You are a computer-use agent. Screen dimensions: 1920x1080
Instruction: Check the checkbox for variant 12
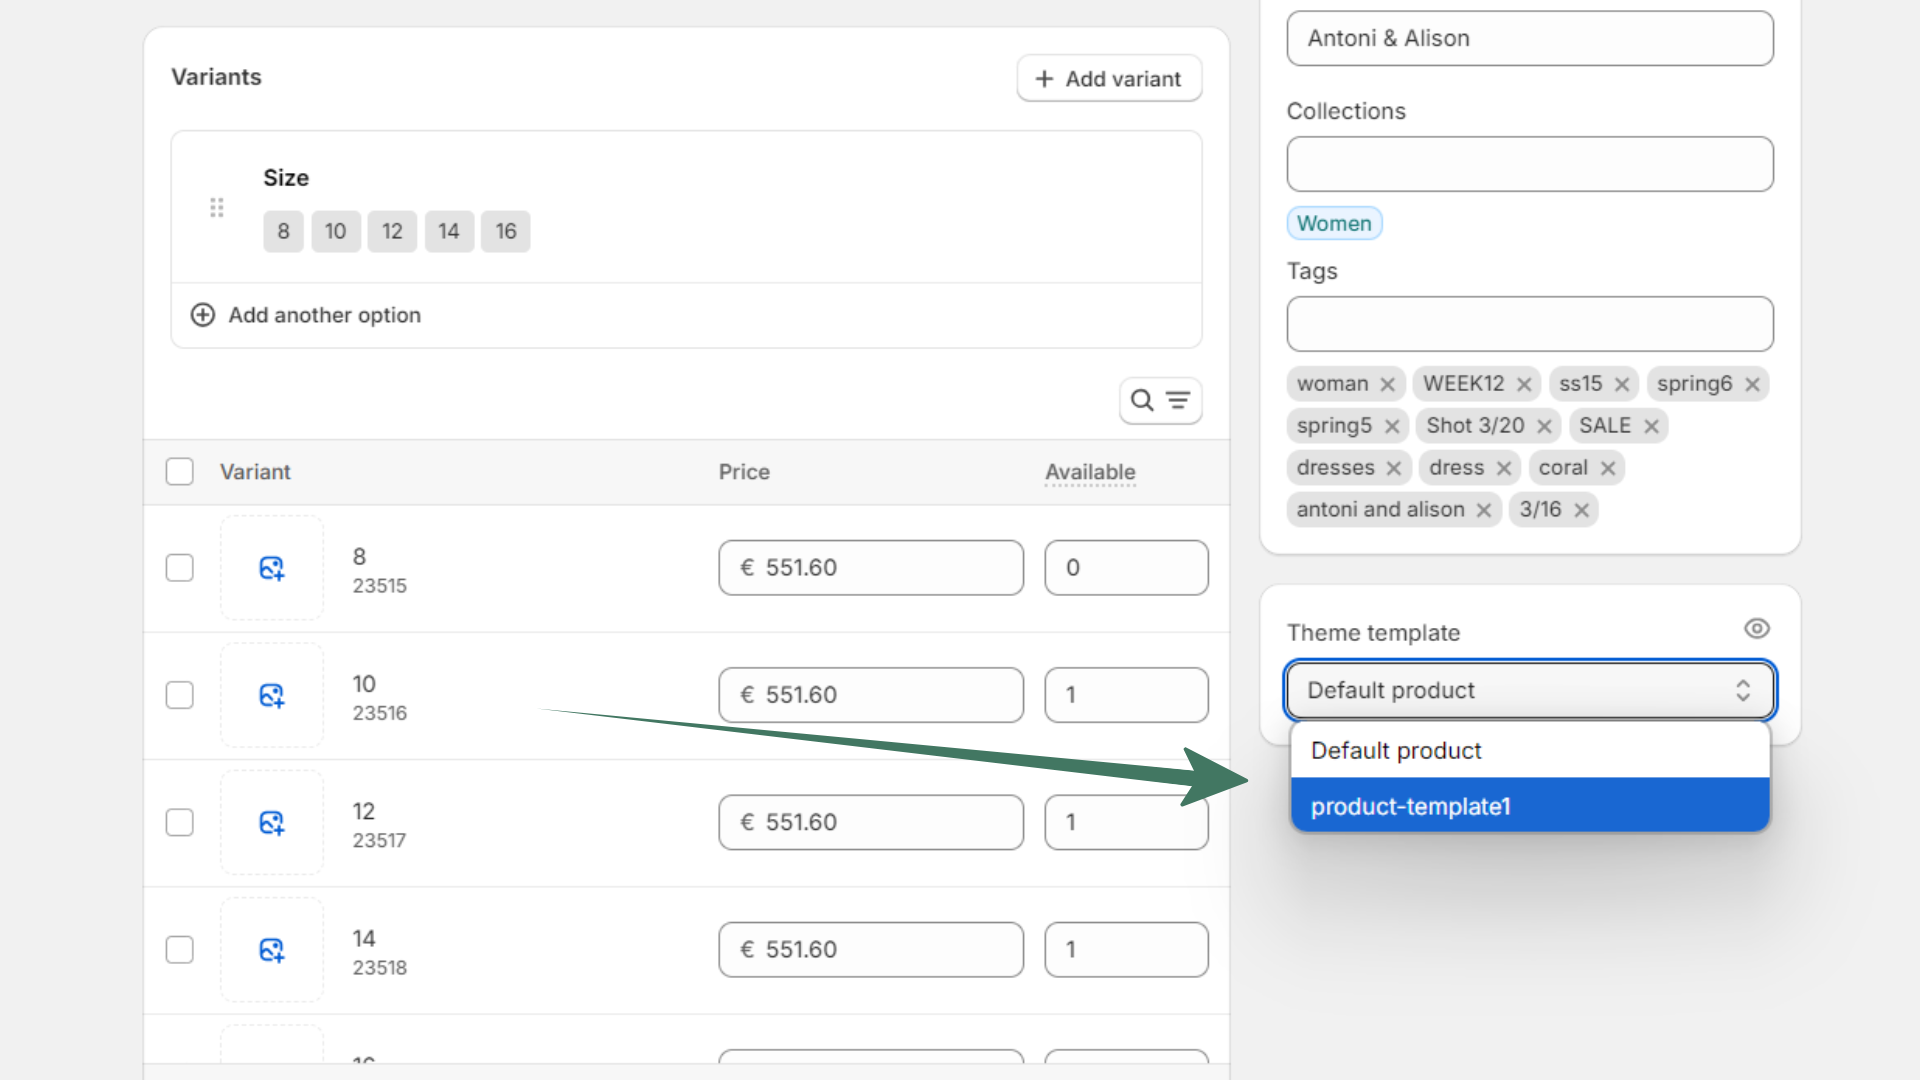pyautogui.click(x=179, y=822)
